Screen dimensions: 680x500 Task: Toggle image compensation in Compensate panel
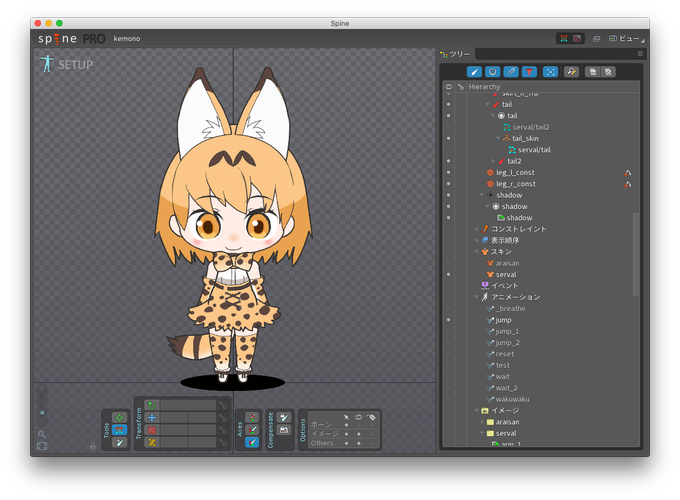click(284, 430)
